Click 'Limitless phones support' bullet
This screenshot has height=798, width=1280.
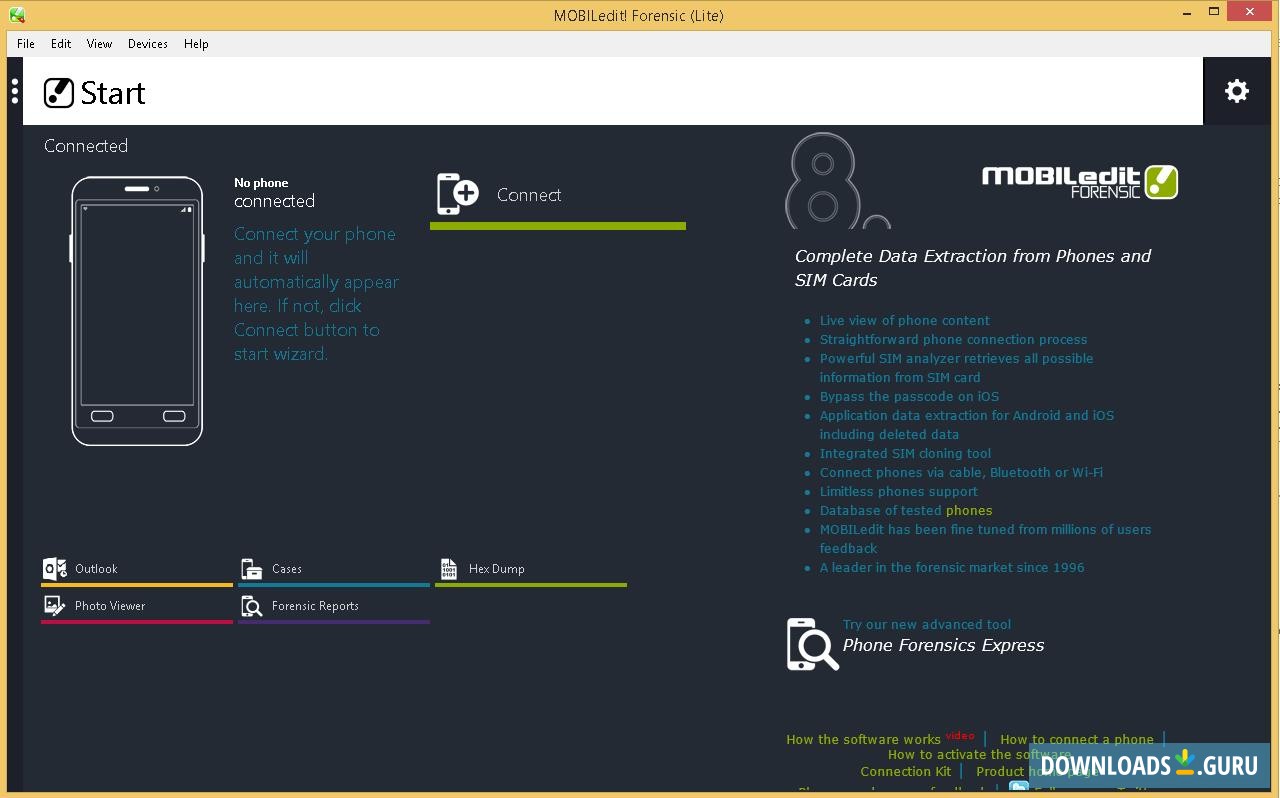point(899,492)
